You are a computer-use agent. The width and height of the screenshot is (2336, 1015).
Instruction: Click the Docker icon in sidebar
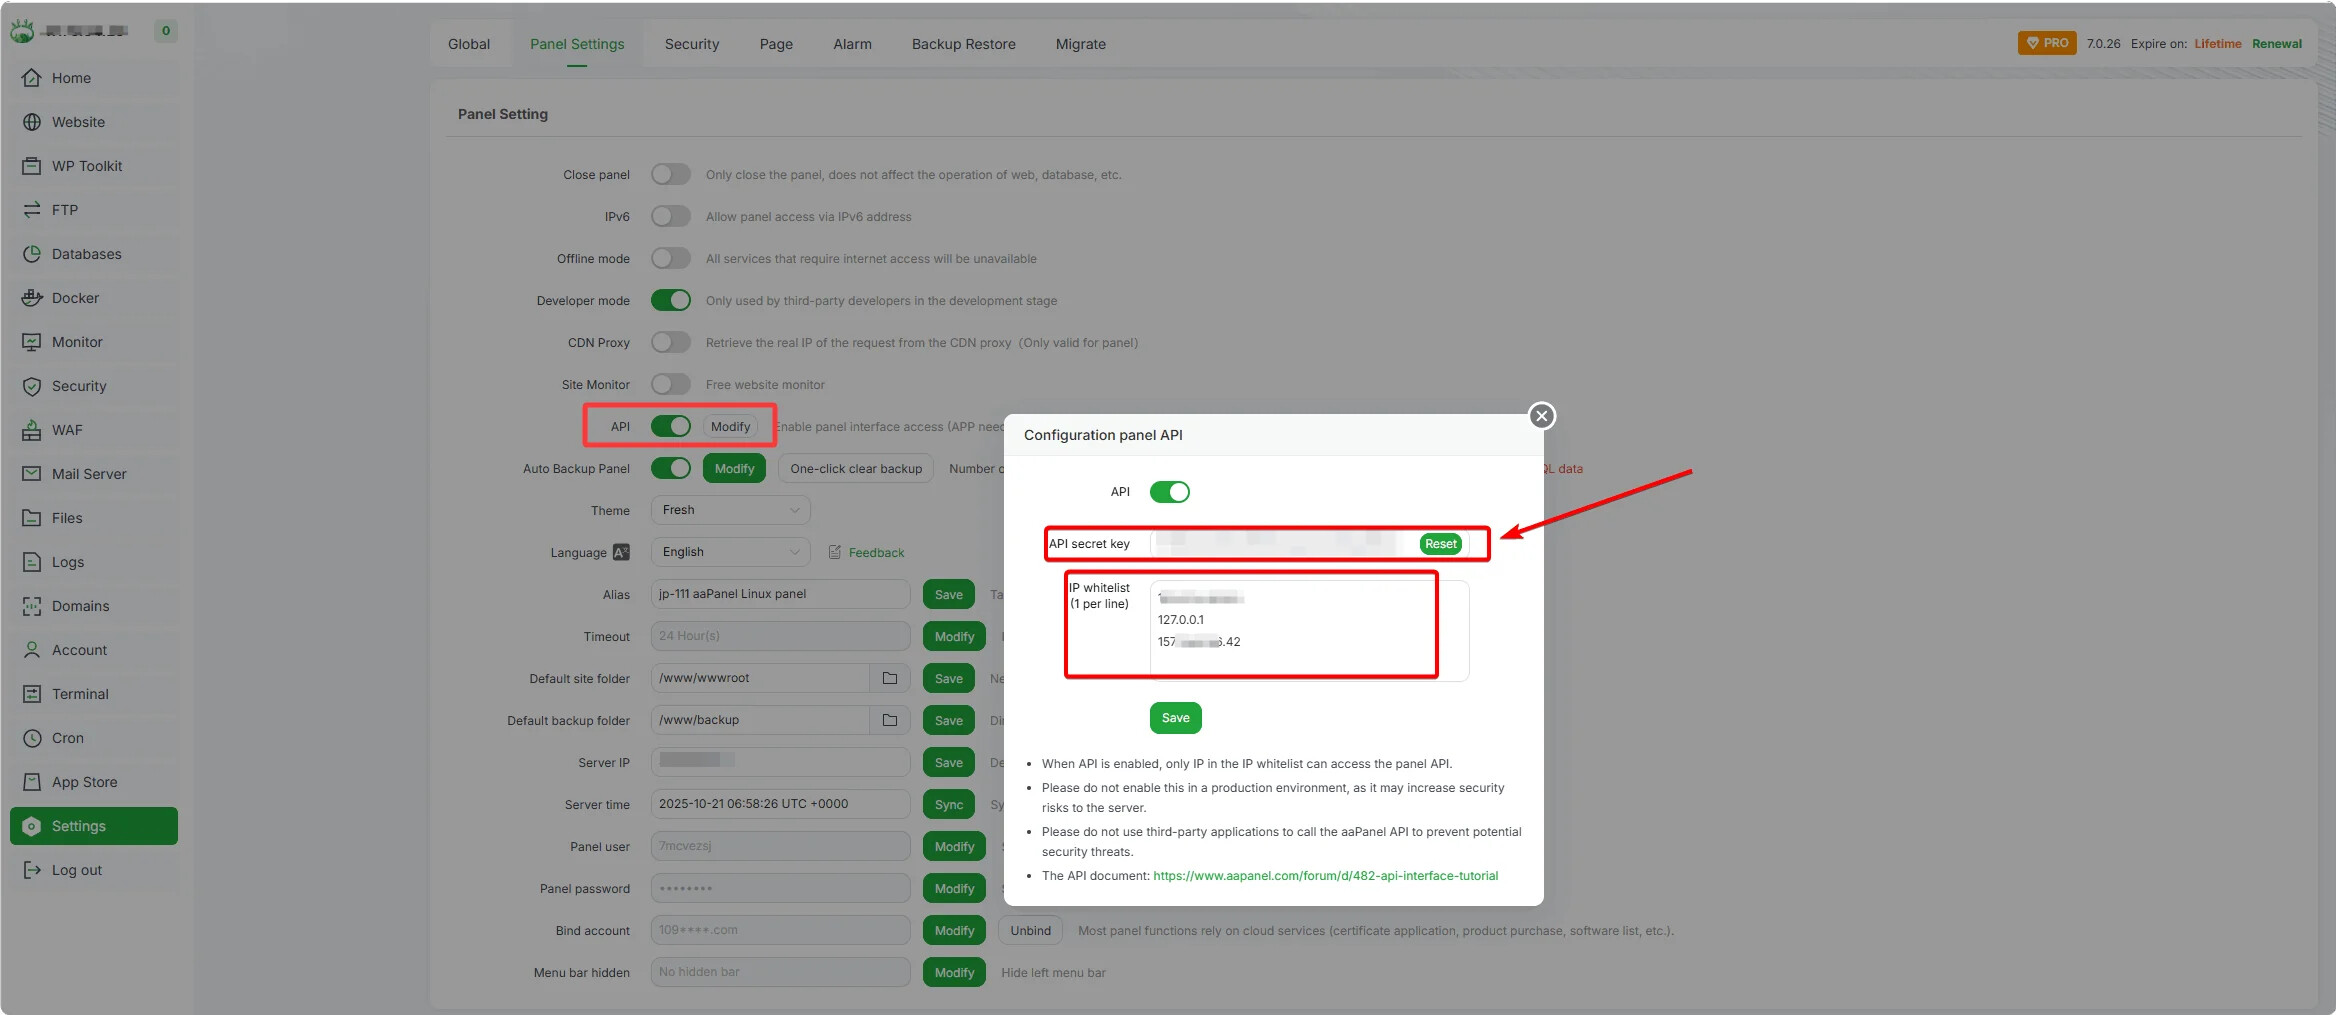tap(32, 298)
